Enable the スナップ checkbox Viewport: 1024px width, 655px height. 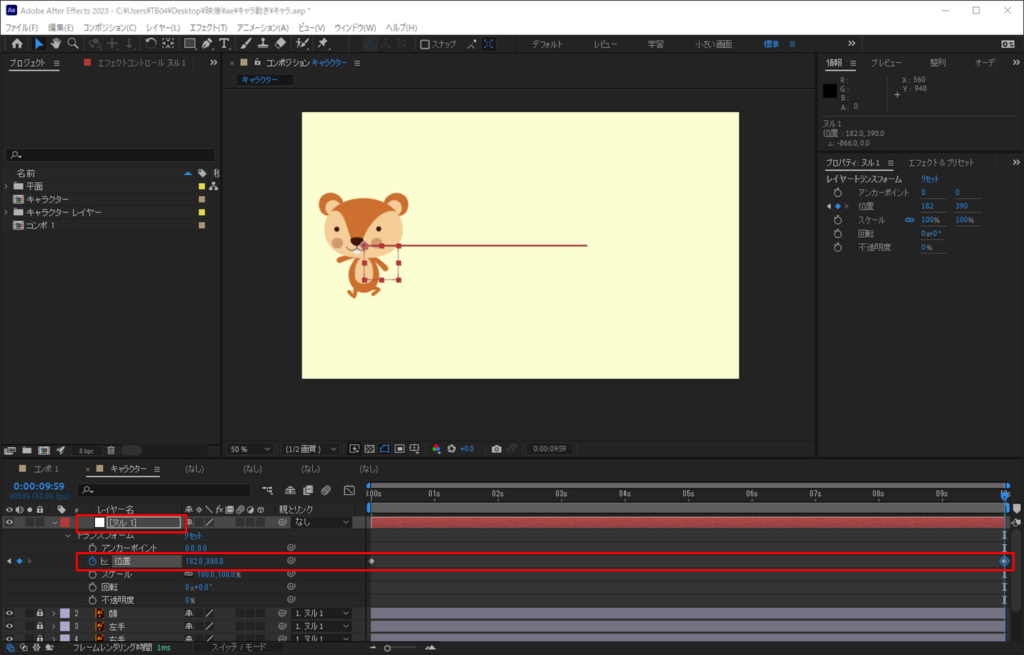coord(425,44)
